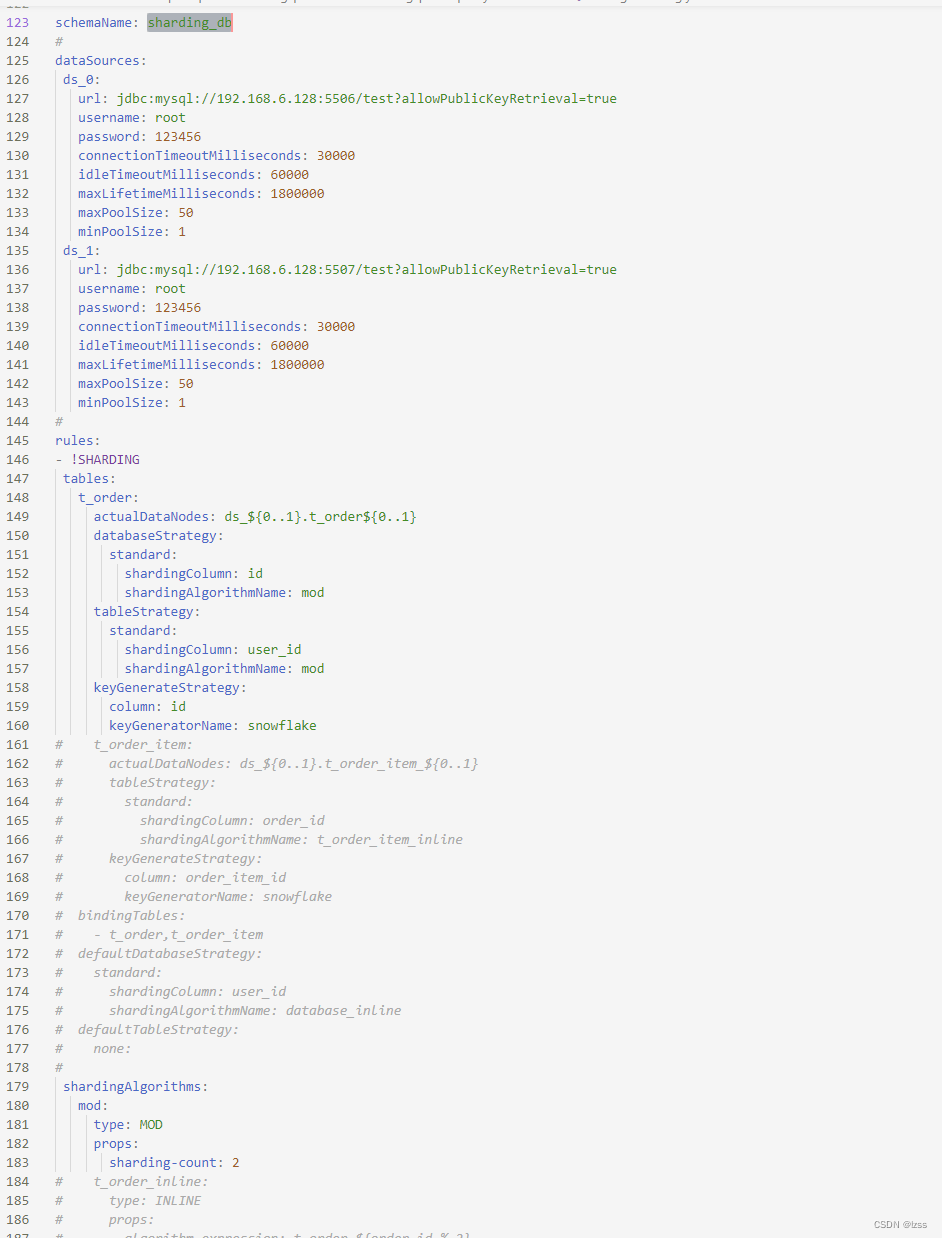Click line number 123 in the gutter
This screenshot has height=1238, width=942.
pos(18,22)
